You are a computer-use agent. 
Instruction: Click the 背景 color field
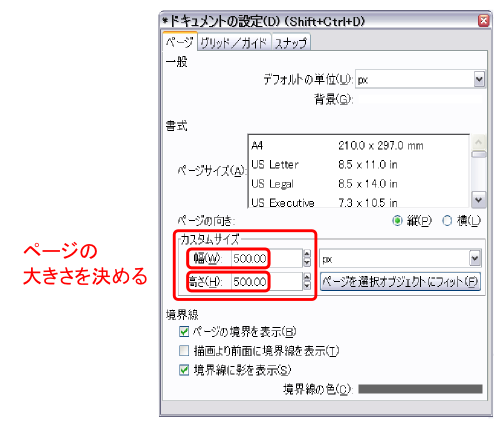click(421, 99)
